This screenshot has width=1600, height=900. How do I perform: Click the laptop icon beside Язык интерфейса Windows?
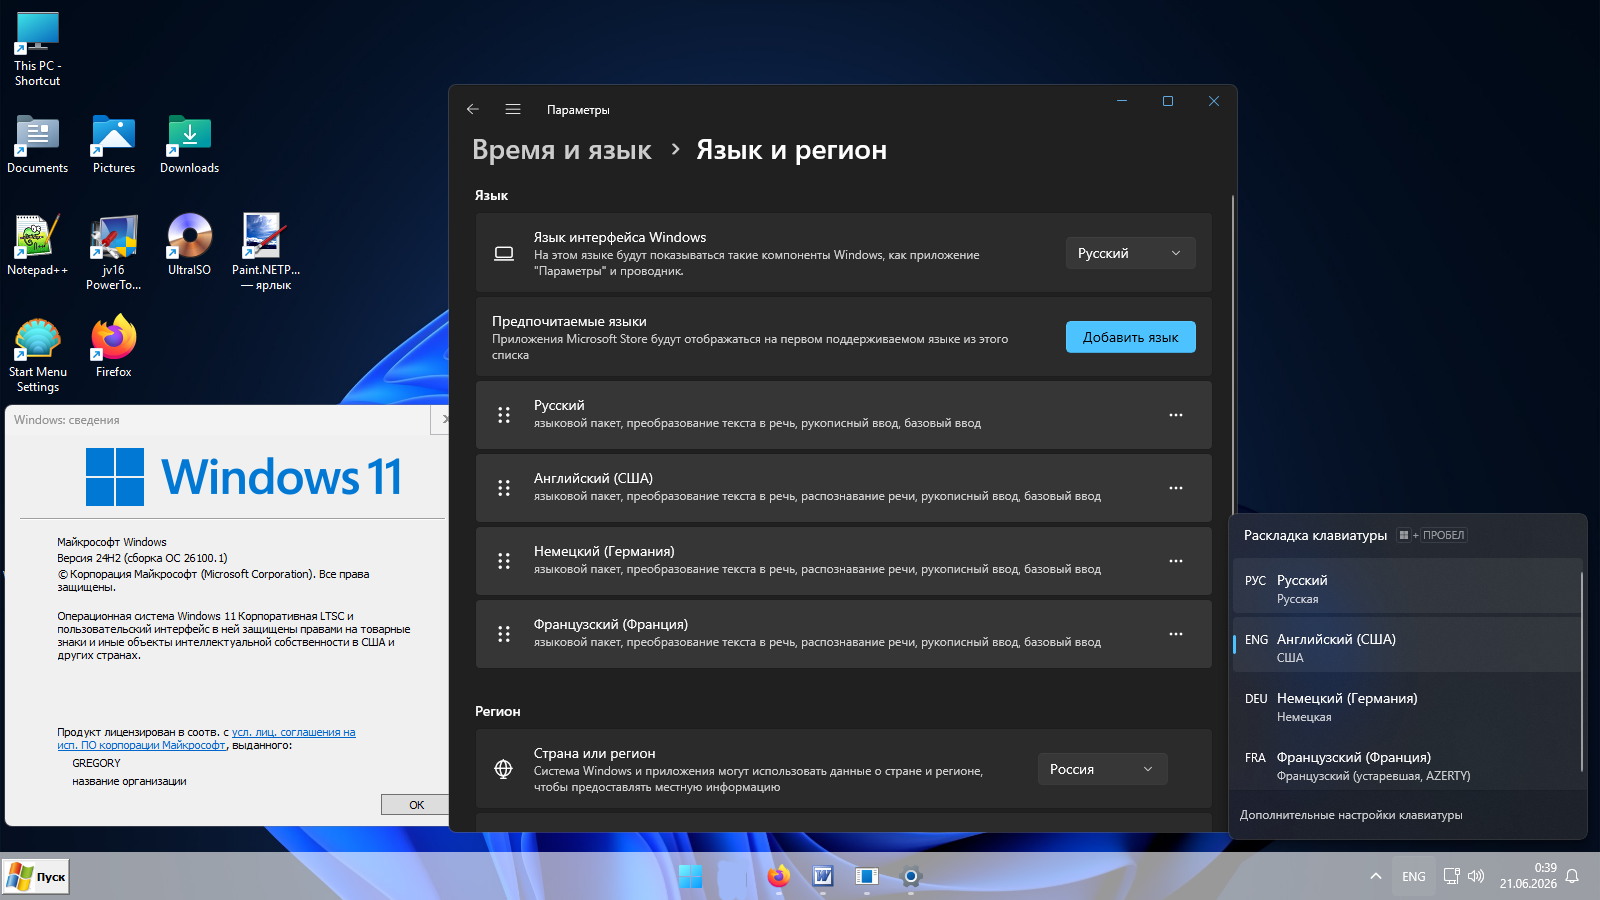point(504,253)
